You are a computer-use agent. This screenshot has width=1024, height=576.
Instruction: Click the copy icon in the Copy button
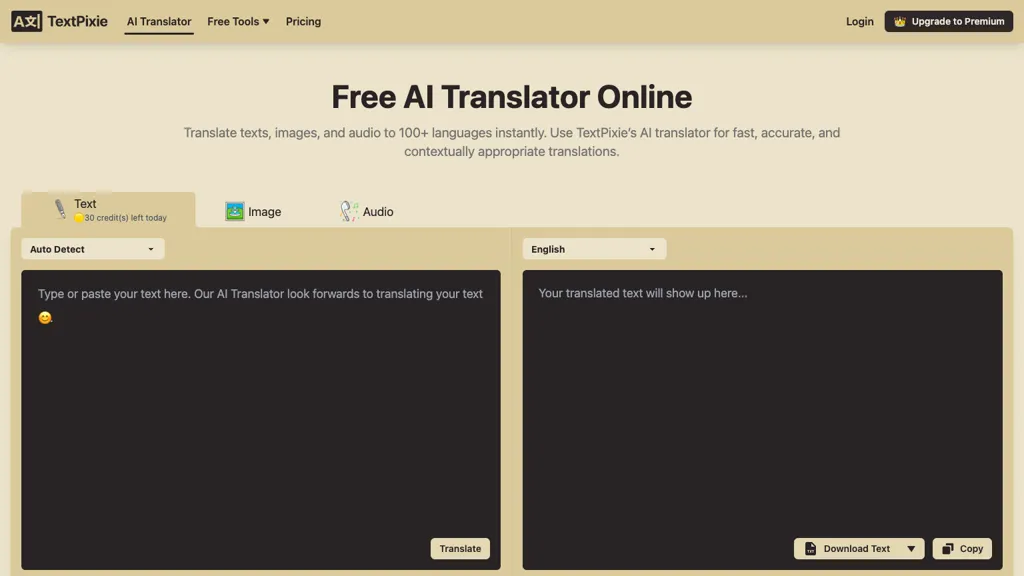(x=948, y=548)
